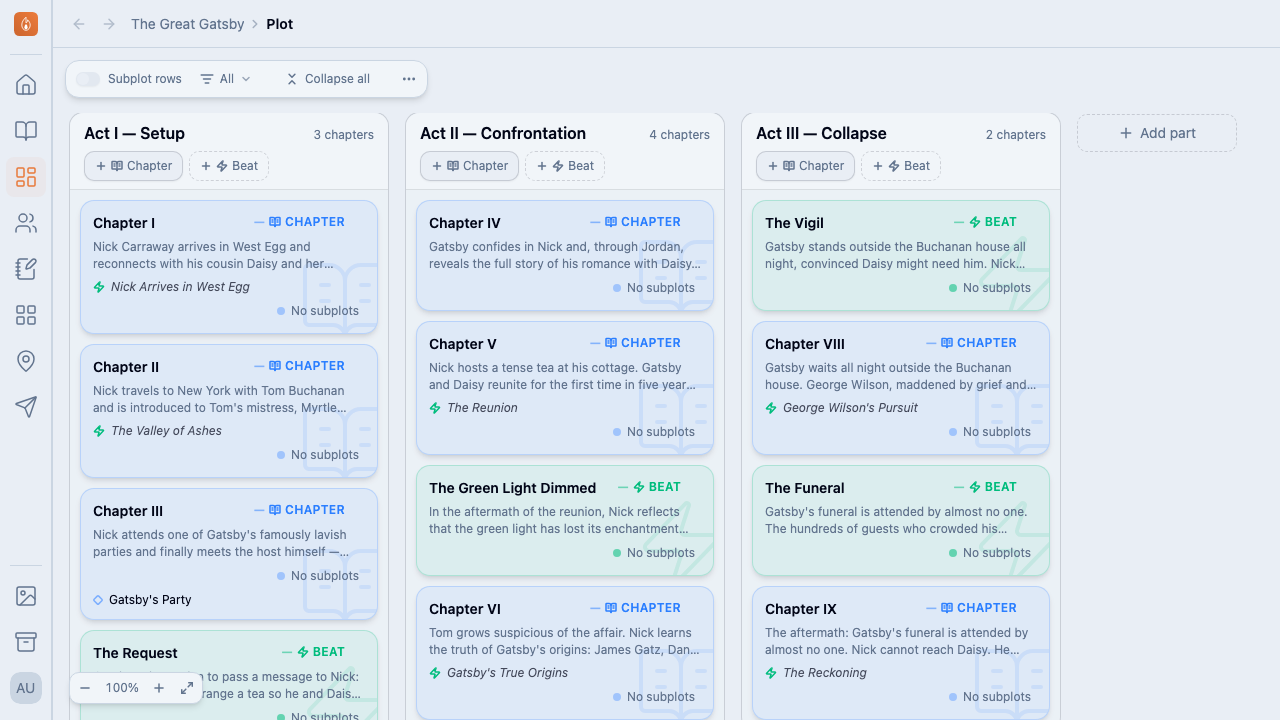
Task: Add a Beat to Act I — Setup
Action: pos(229,166)
